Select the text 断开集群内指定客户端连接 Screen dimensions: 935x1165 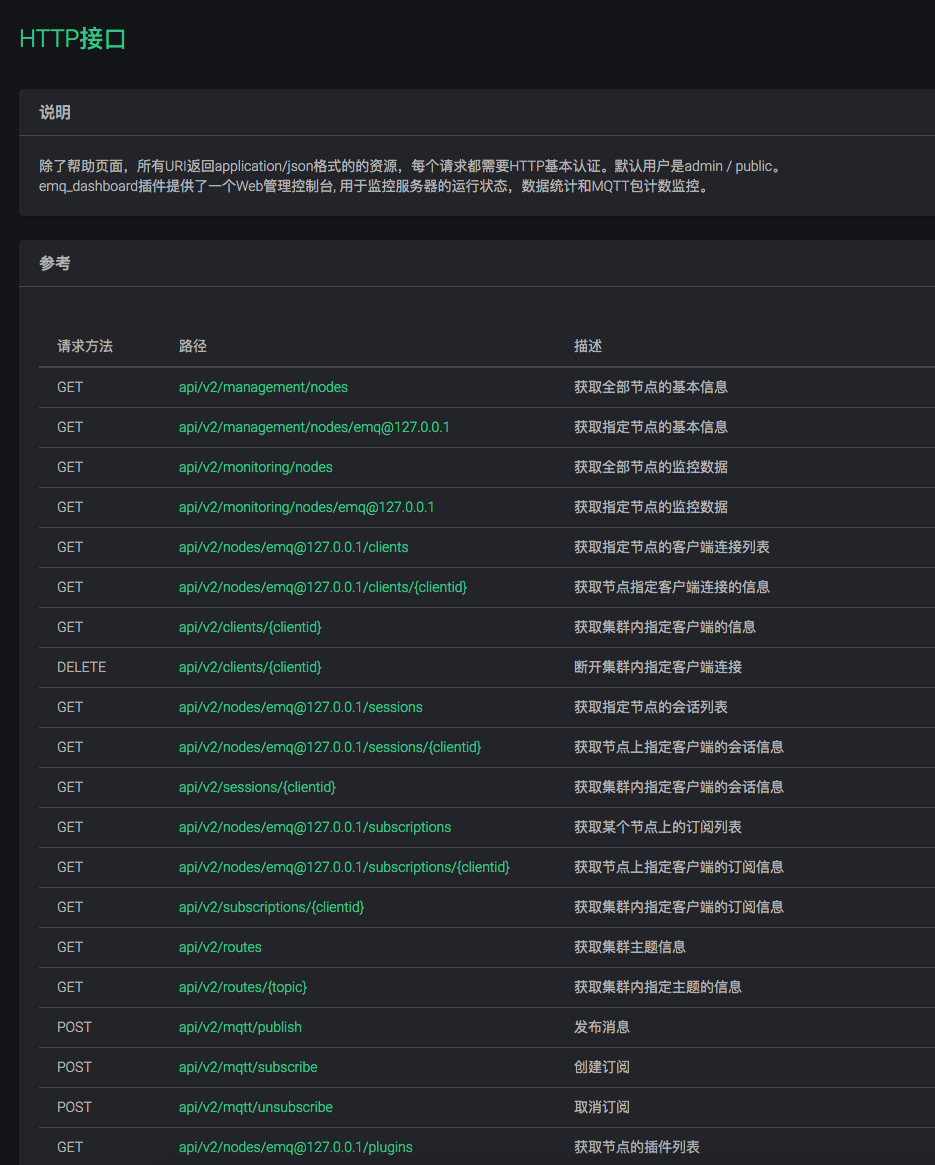[658, 668]
